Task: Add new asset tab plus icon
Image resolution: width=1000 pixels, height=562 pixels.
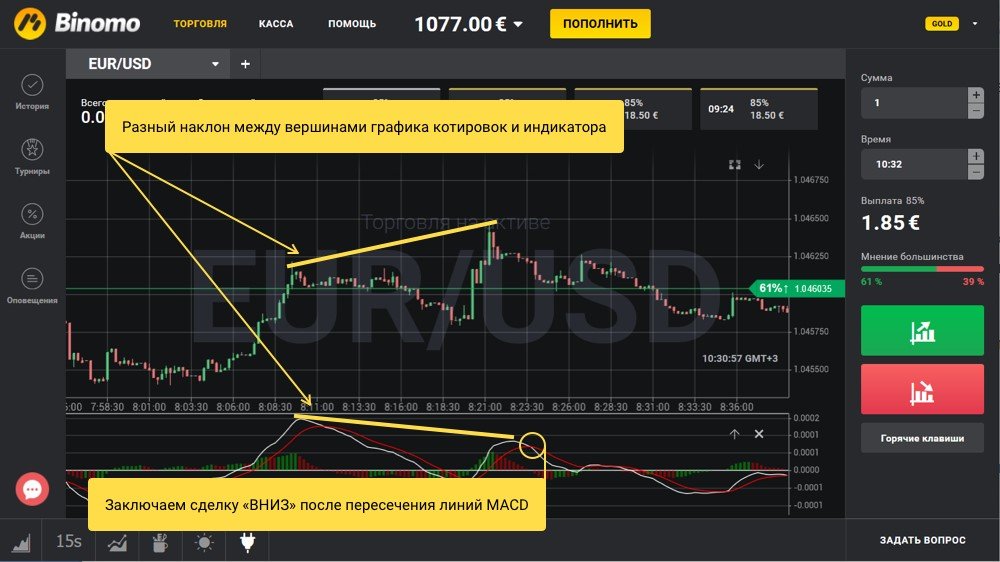Action: pyautogui.click(x=245, y=64)
